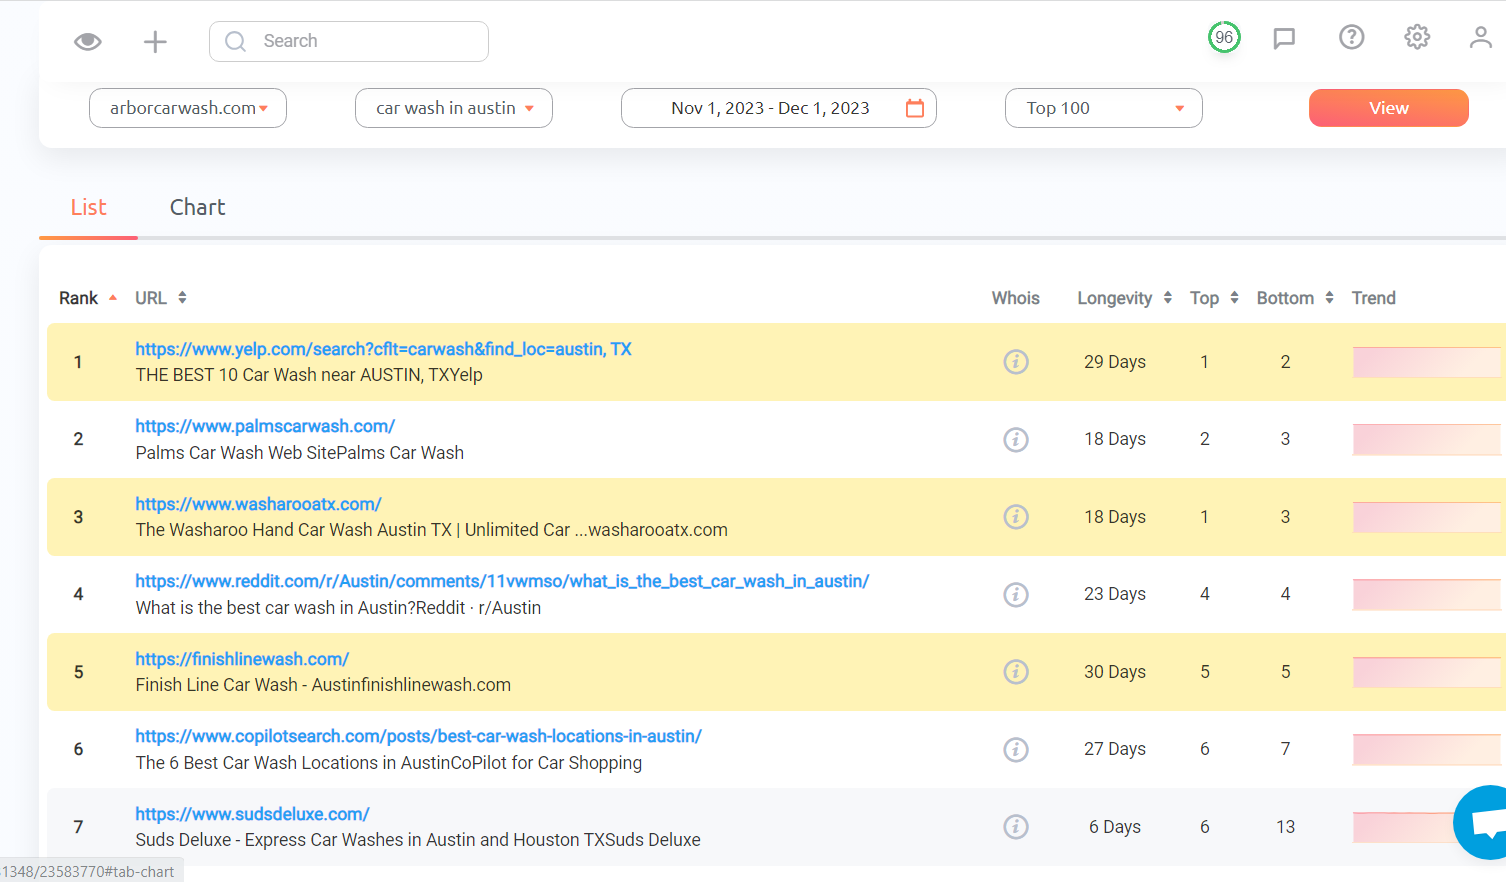Click the Whois column header
This screenshot has height=882, width=1506.
point(1016,298)
